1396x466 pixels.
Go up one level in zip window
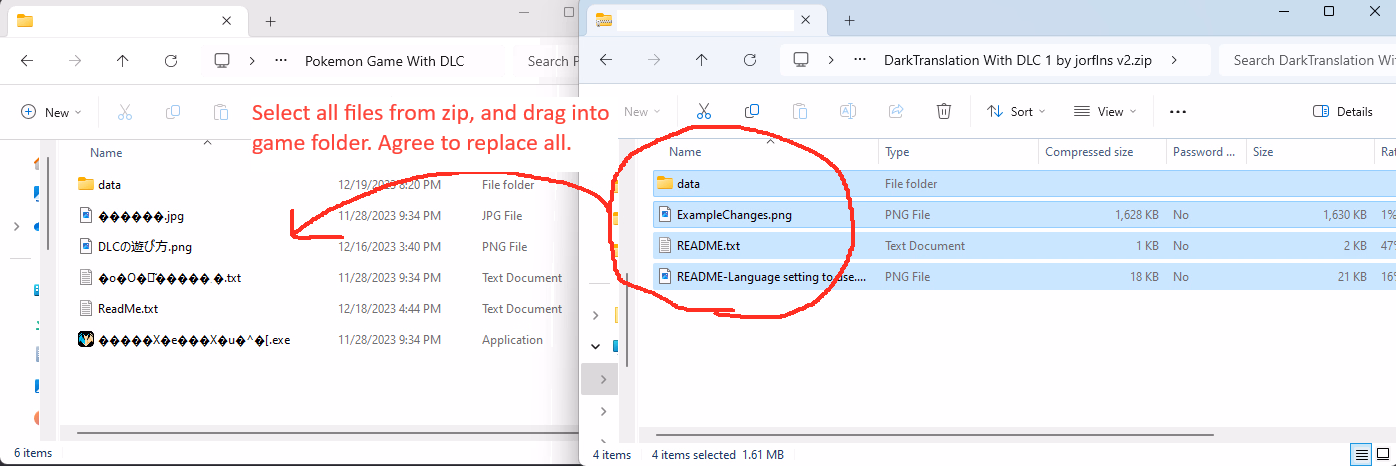point(702,60)
